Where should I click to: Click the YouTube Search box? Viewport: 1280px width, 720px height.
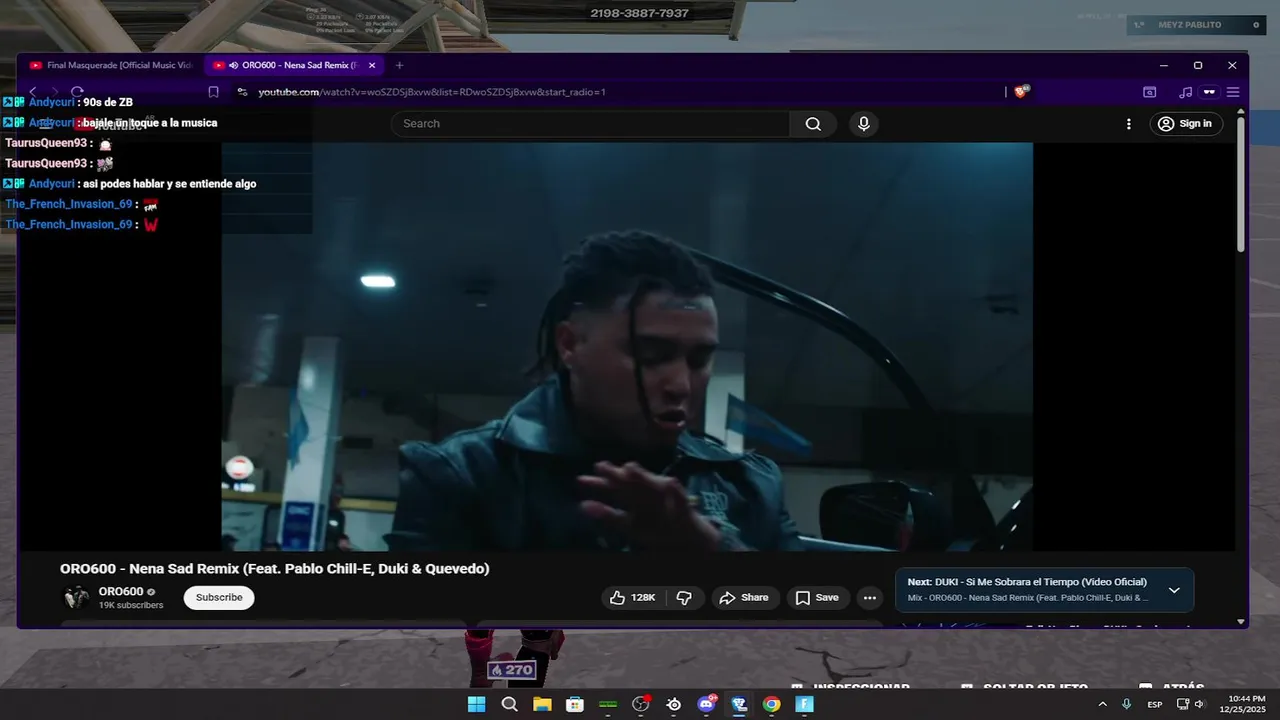click(x=590, y=124)
